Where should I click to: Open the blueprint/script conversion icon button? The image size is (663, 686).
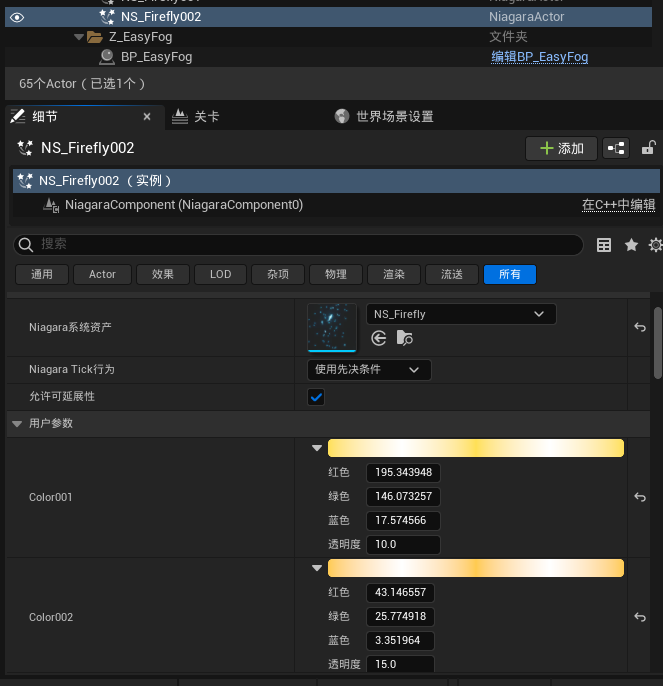[616, 148]
